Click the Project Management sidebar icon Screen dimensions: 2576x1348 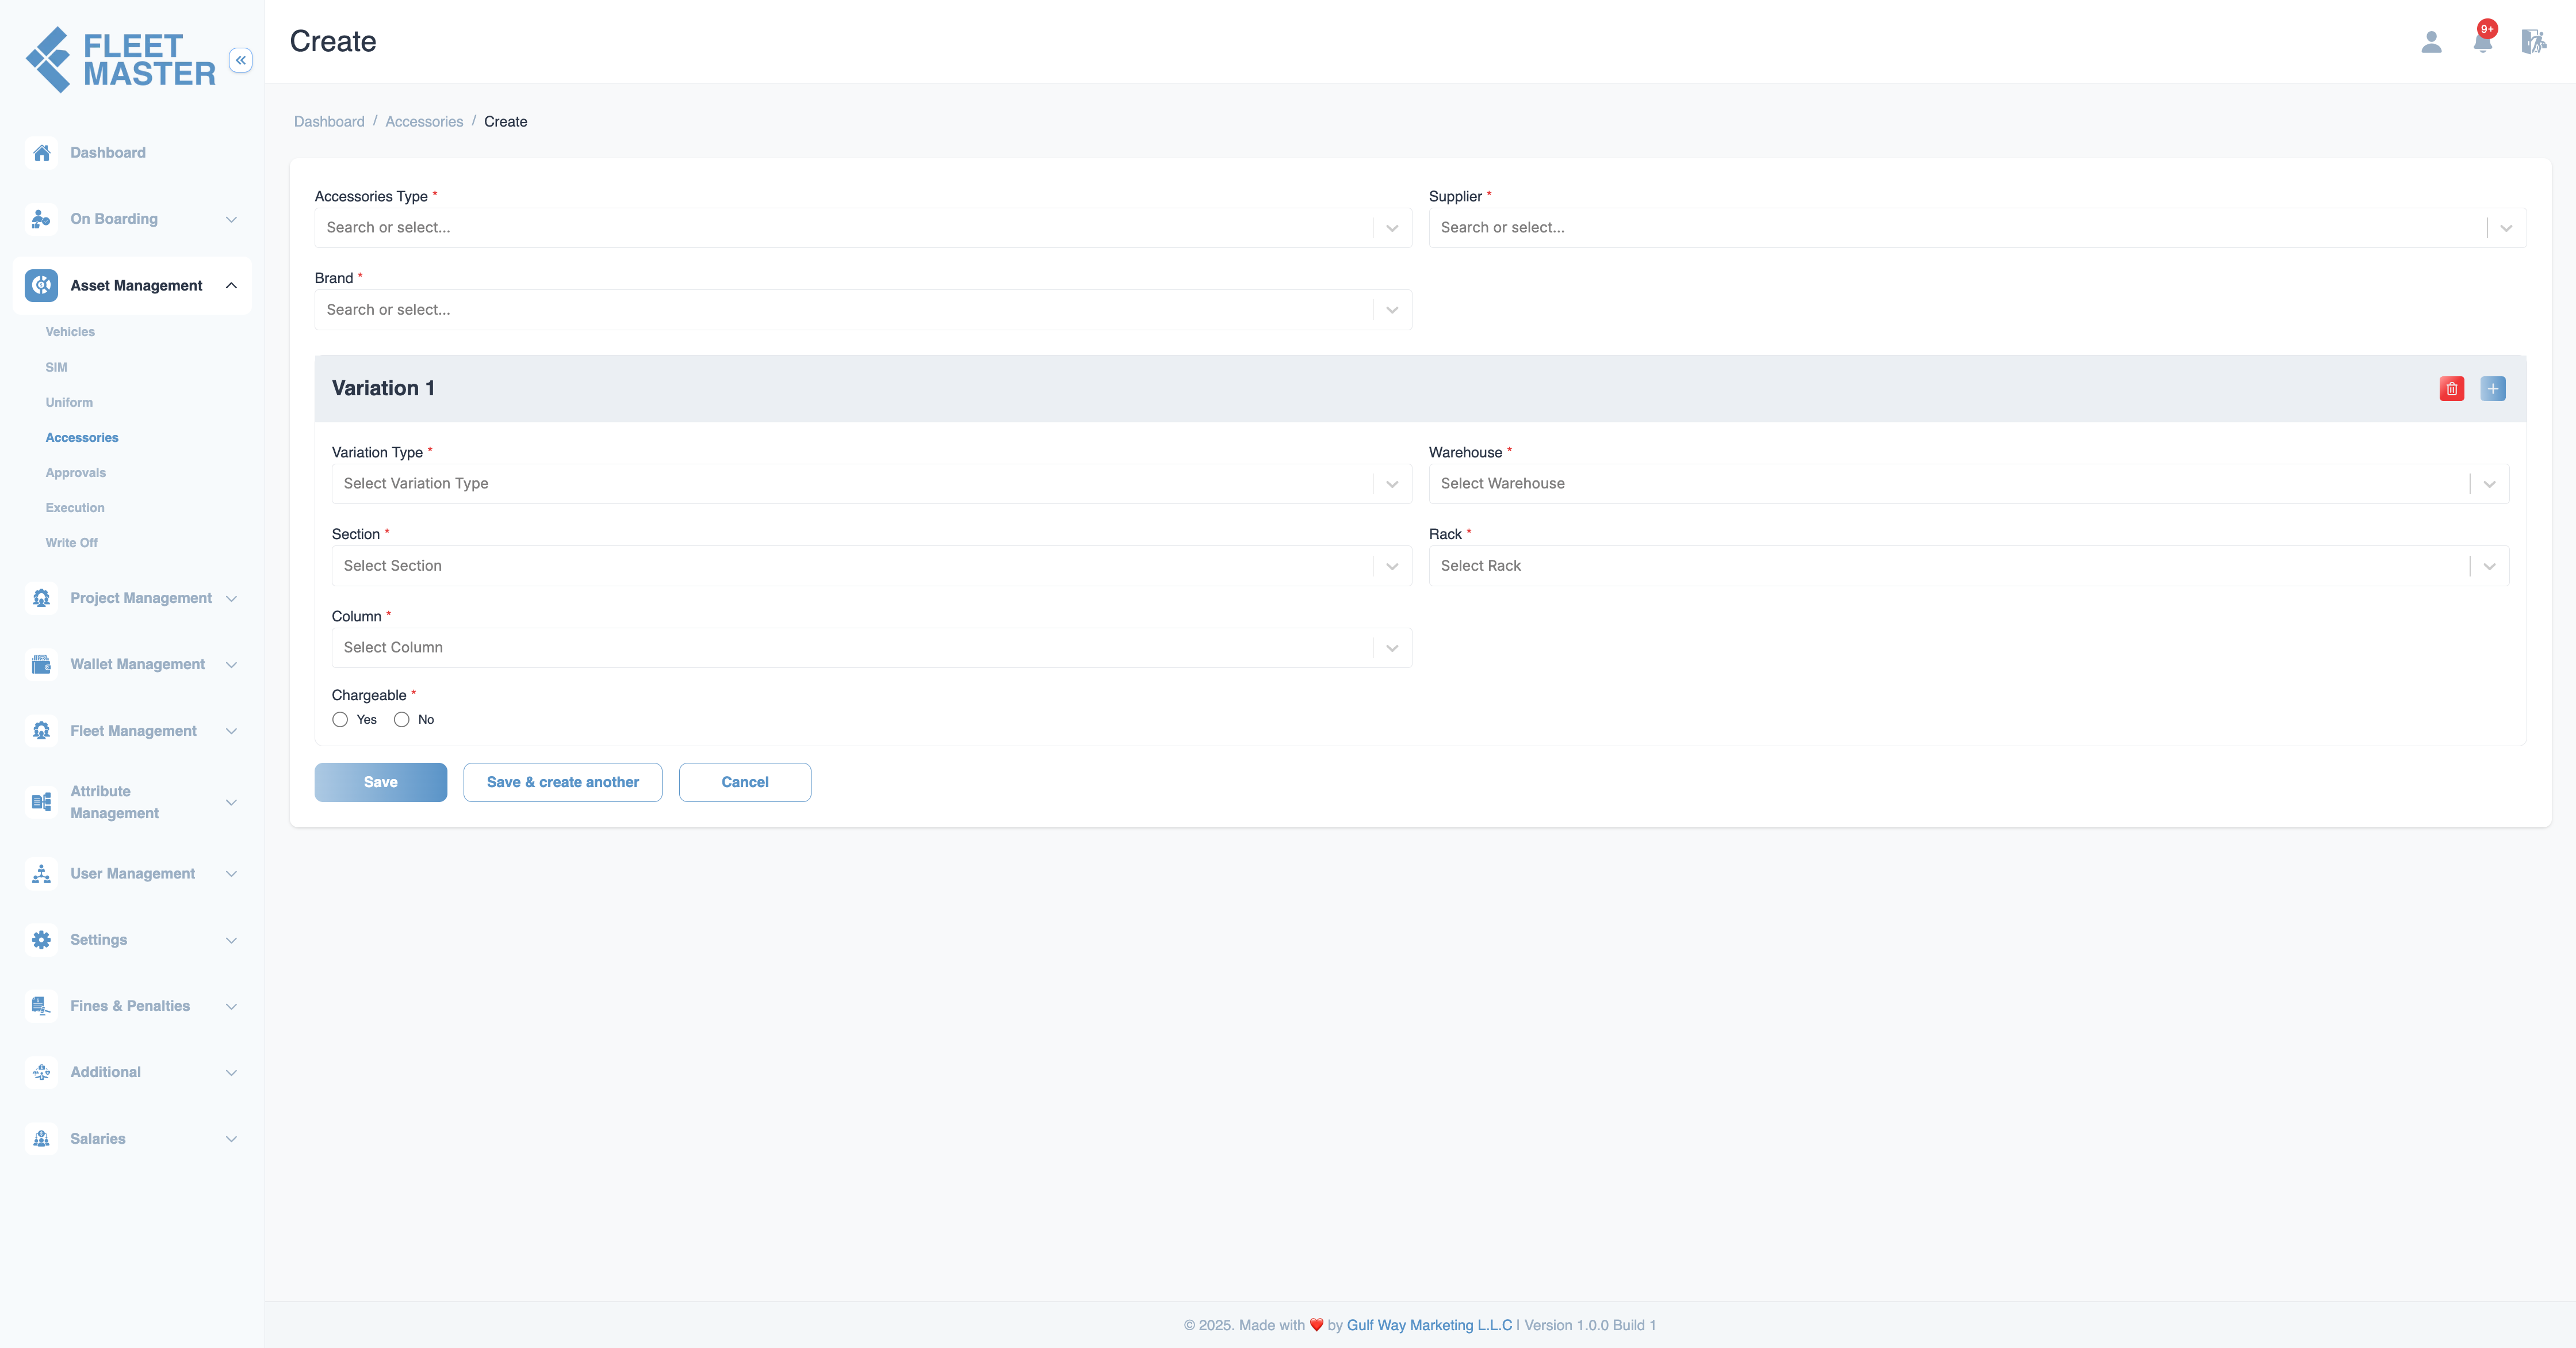pyautogui.click(x=41, y=598)
